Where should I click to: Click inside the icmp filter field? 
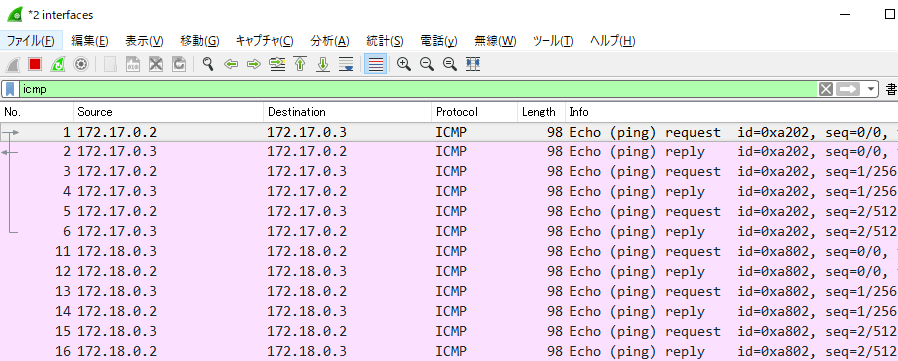[418, 89]
